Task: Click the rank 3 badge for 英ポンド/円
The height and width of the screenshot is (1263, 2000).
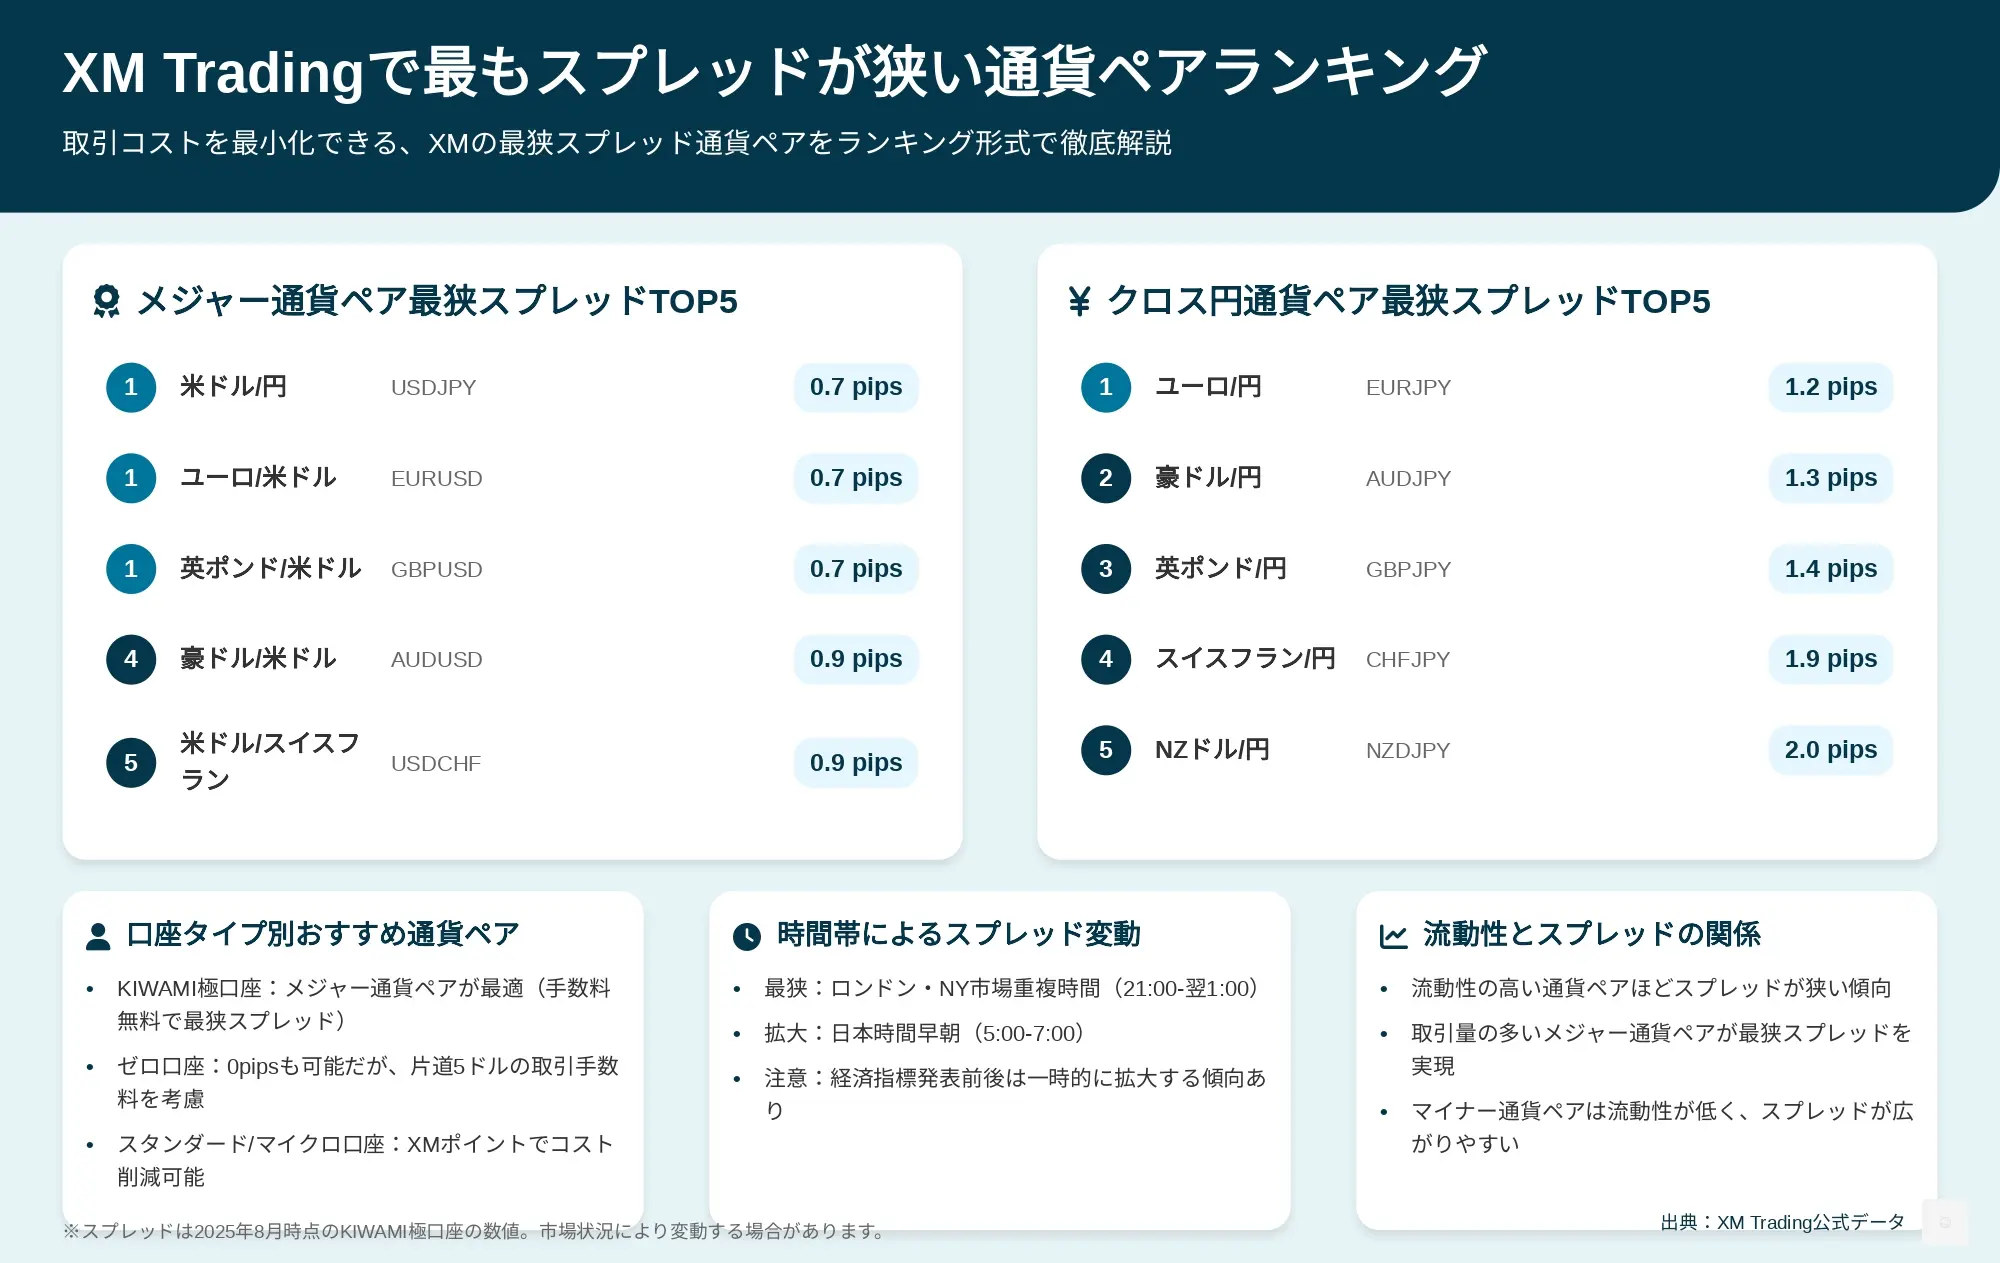Action: (x=1106, y=569)
